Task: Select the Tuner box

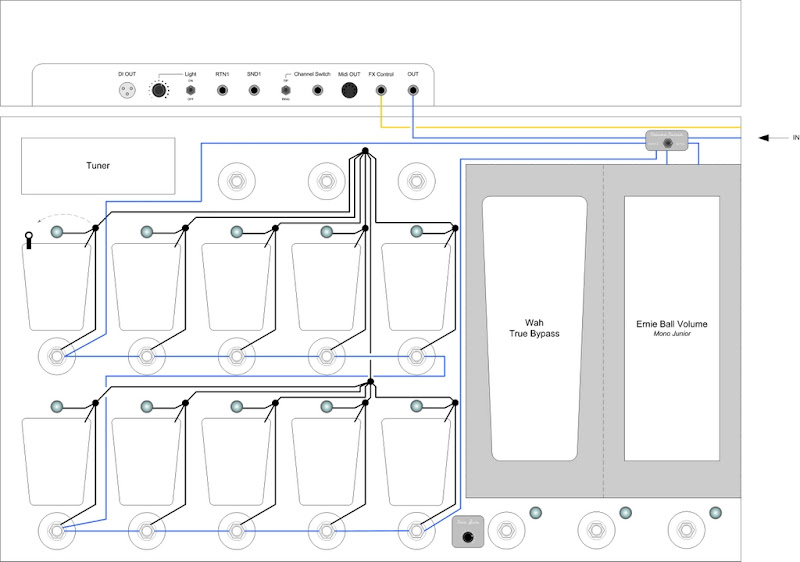Action: point(98,166)
